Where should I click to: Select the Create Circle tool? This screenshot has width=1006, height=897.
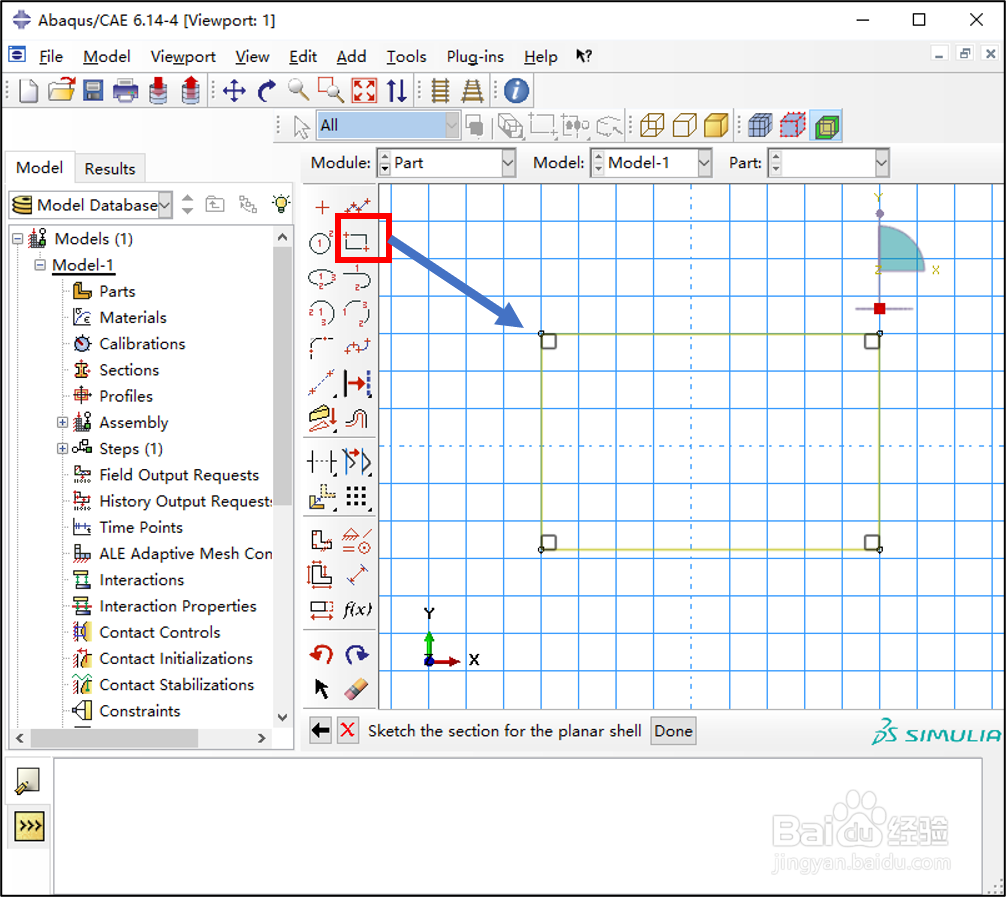point(321,243)
